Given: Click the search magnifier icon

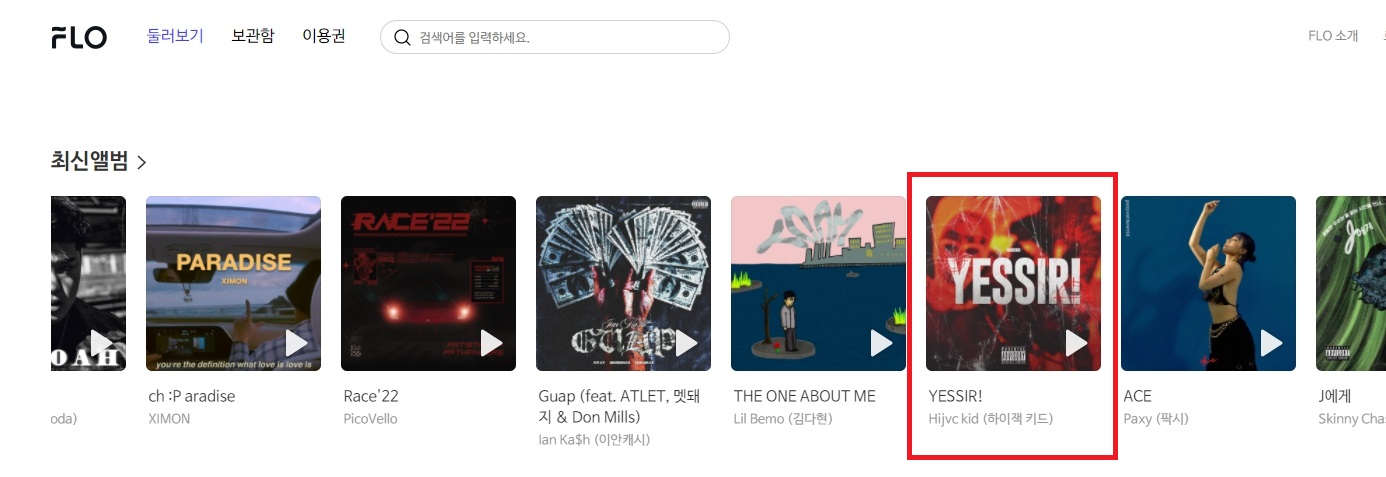Looking at the screenshot, I should click(x=402, y=38).
